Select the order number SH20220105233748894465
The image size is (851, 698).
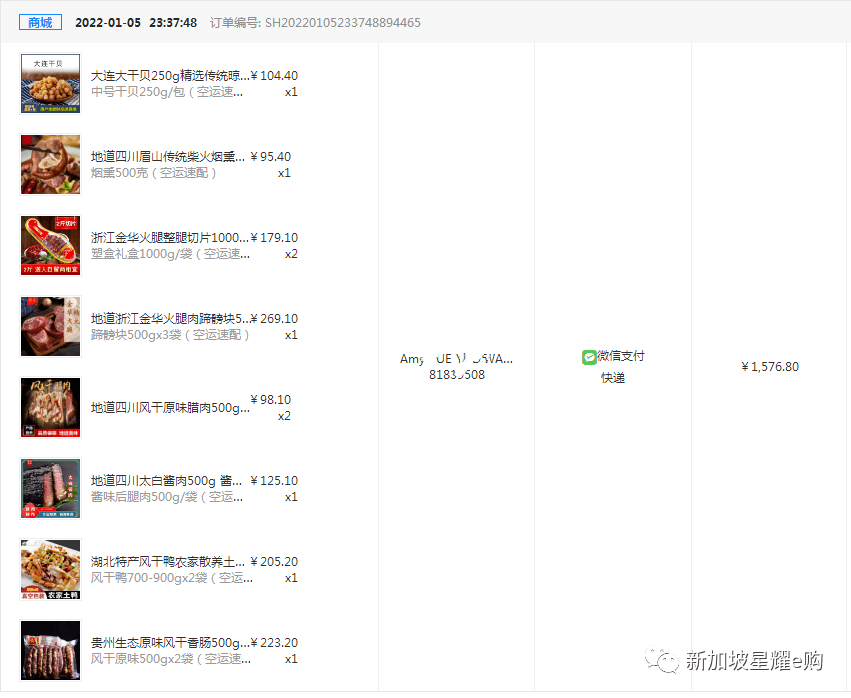343,22
